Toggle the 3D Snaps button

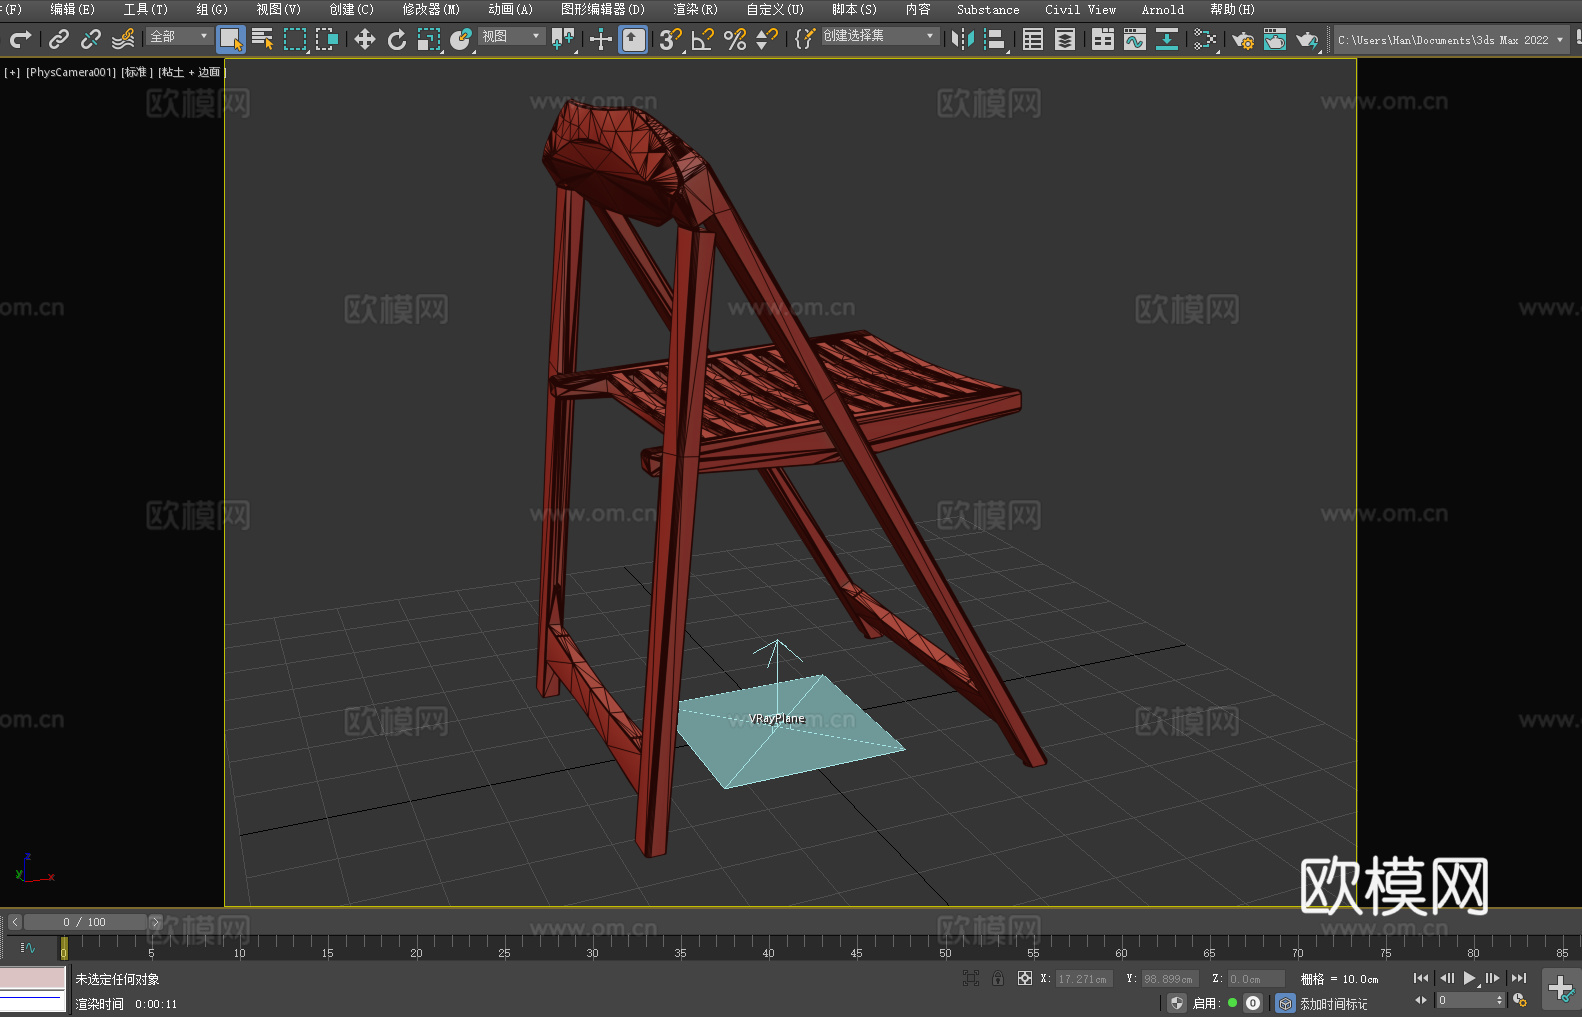(670, 39)
